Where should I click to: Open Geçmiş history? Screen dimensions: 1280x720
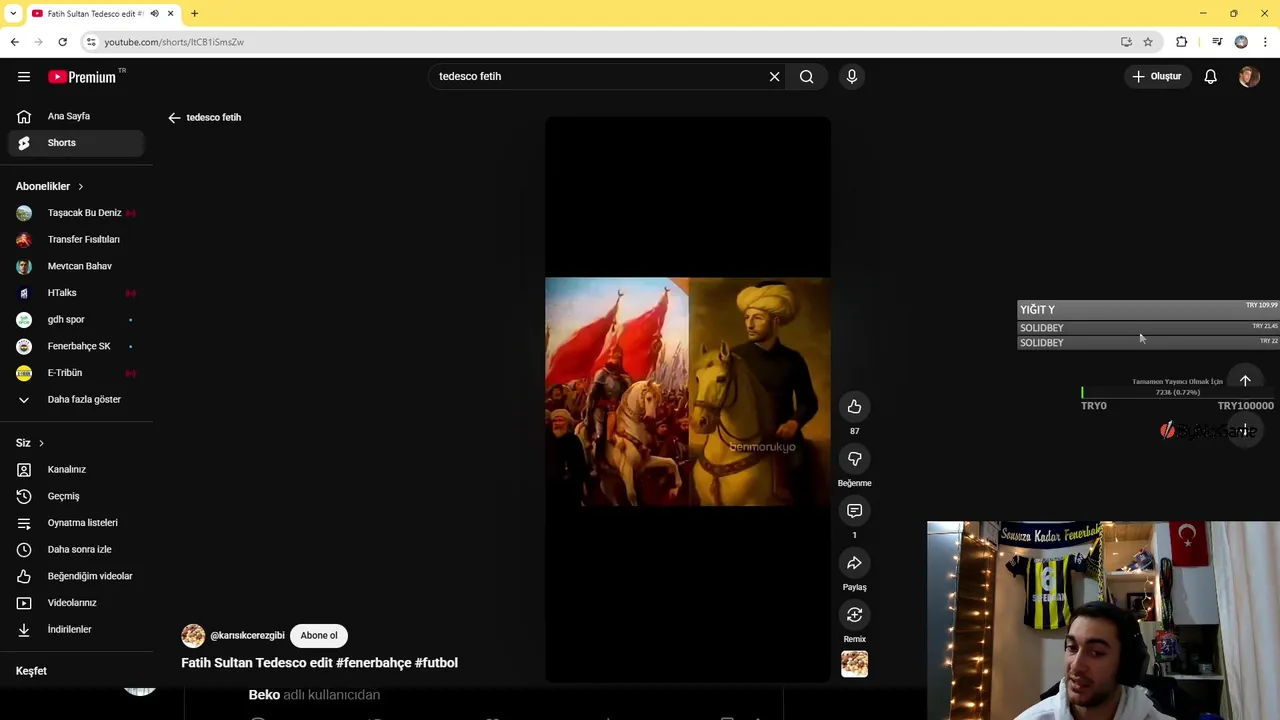click(x=76, y=496)
